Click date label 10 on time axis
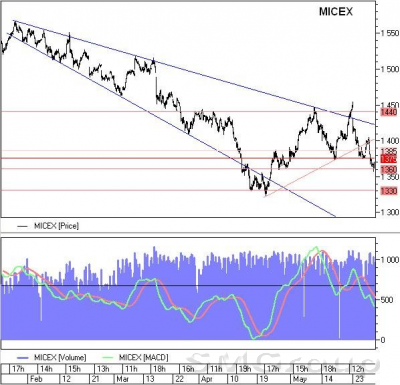Image resolution: width=400 pixels, height=385 pixels. (x=234, y=379)
